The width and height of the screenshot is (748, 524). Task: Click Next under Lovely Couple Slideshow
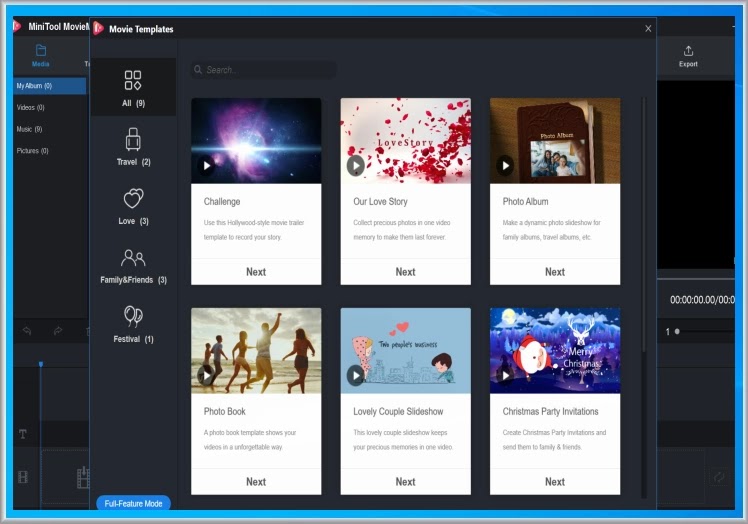(405, 482)
